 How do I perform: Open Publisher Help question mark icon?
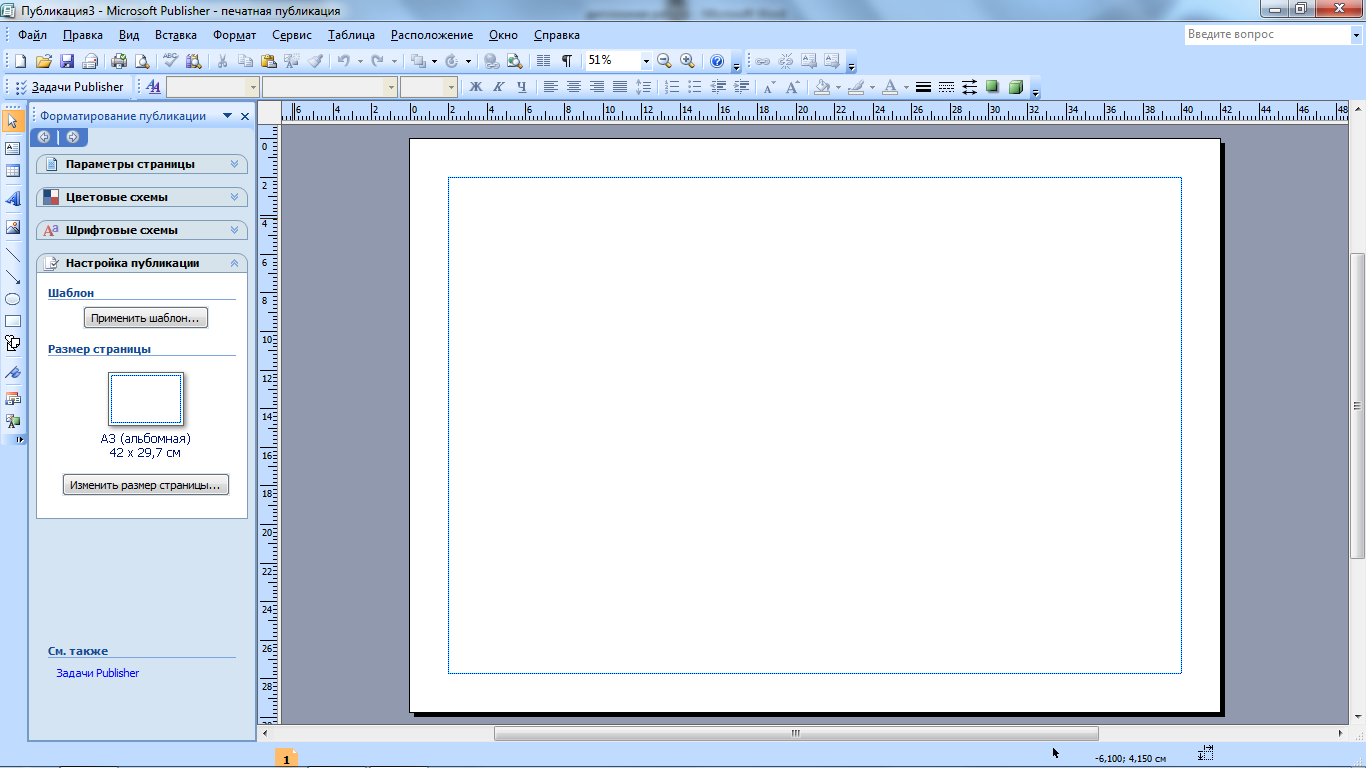point(716,61)
